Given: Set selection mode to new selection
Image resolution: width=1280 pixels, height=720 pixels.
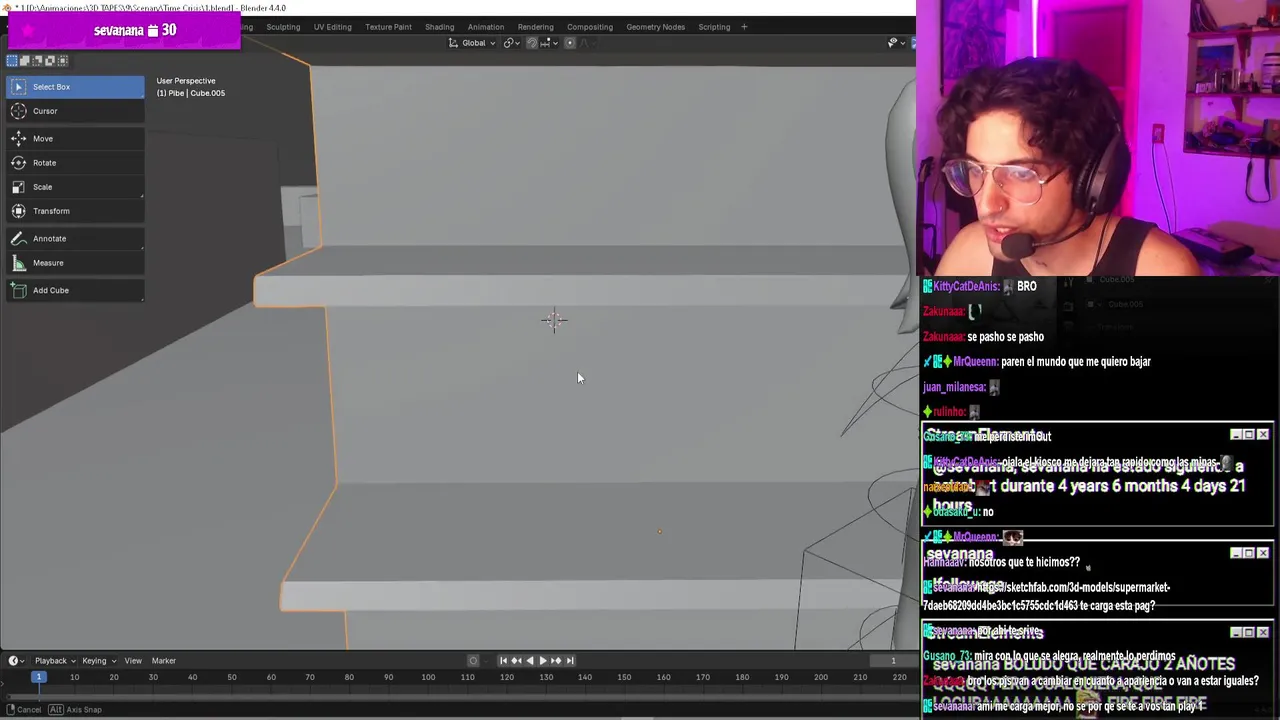Looking at the screenshot, I should coord(12,61).
